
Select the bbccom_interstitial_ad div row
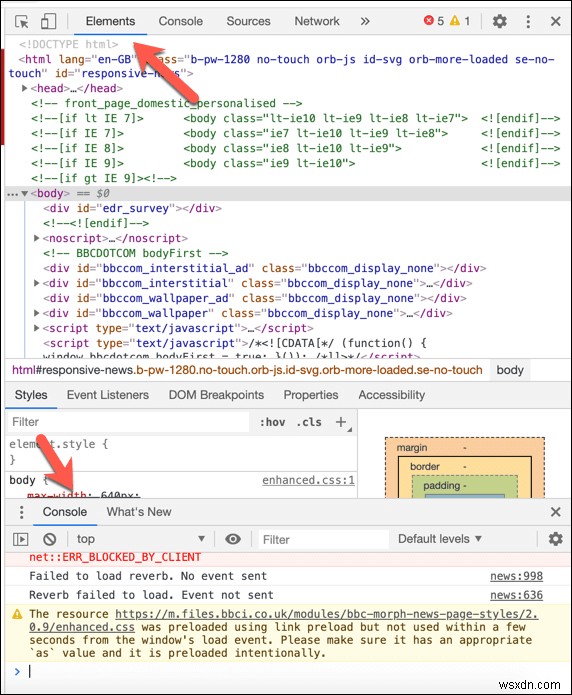click(x=264, y=268)
